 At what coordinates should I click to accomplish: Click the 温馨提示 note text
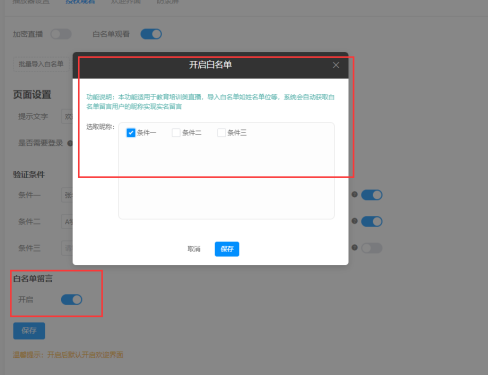click(68, 355)
